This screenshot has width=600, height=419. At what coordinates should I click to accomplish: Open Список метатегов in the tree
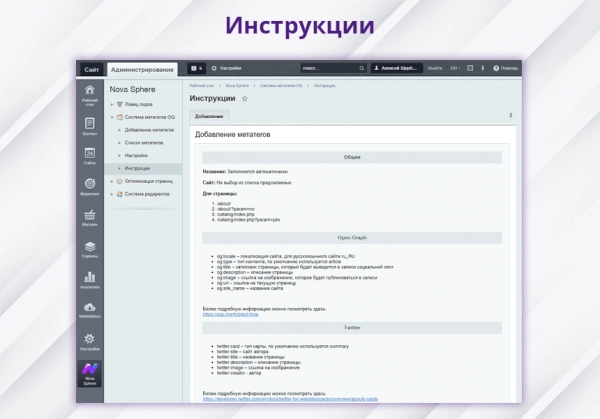click(144, 143)
